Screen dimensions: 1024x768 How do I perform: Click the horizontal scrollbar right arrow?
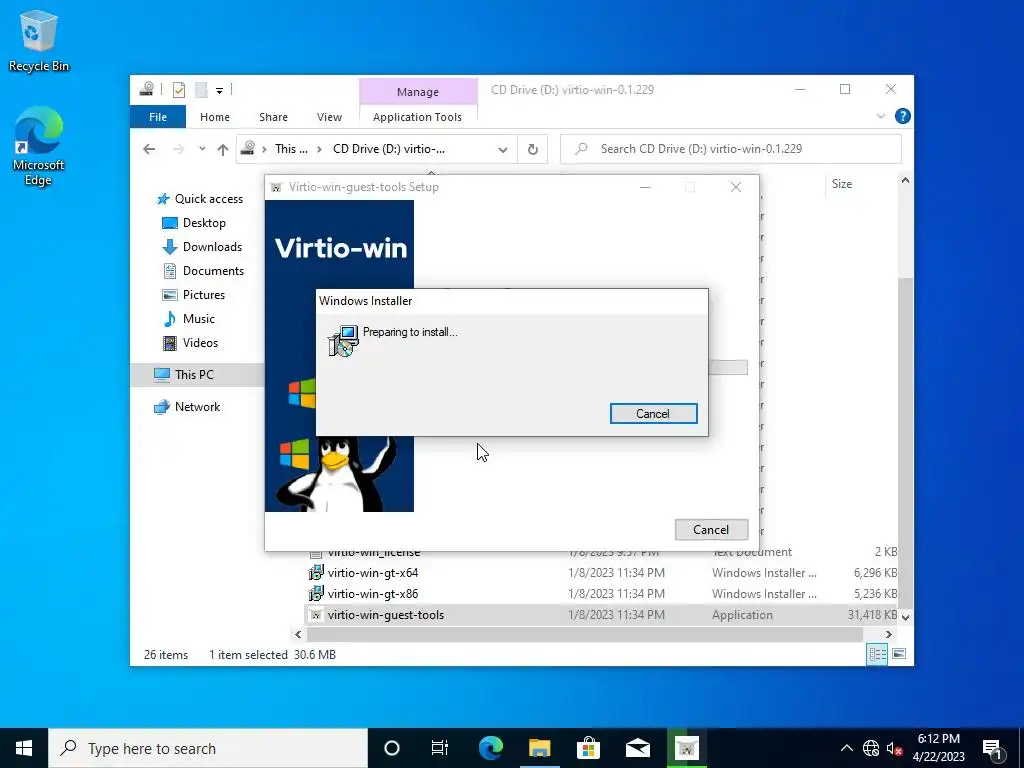(888, 634)
